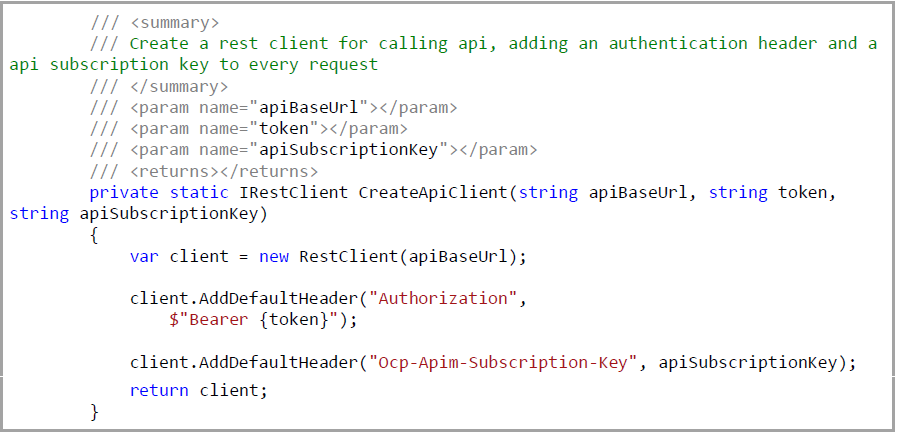898x434 pixels.
Task: Click the opening curly brace of the method
Action: pyautogui.click(x=94, y=235)
